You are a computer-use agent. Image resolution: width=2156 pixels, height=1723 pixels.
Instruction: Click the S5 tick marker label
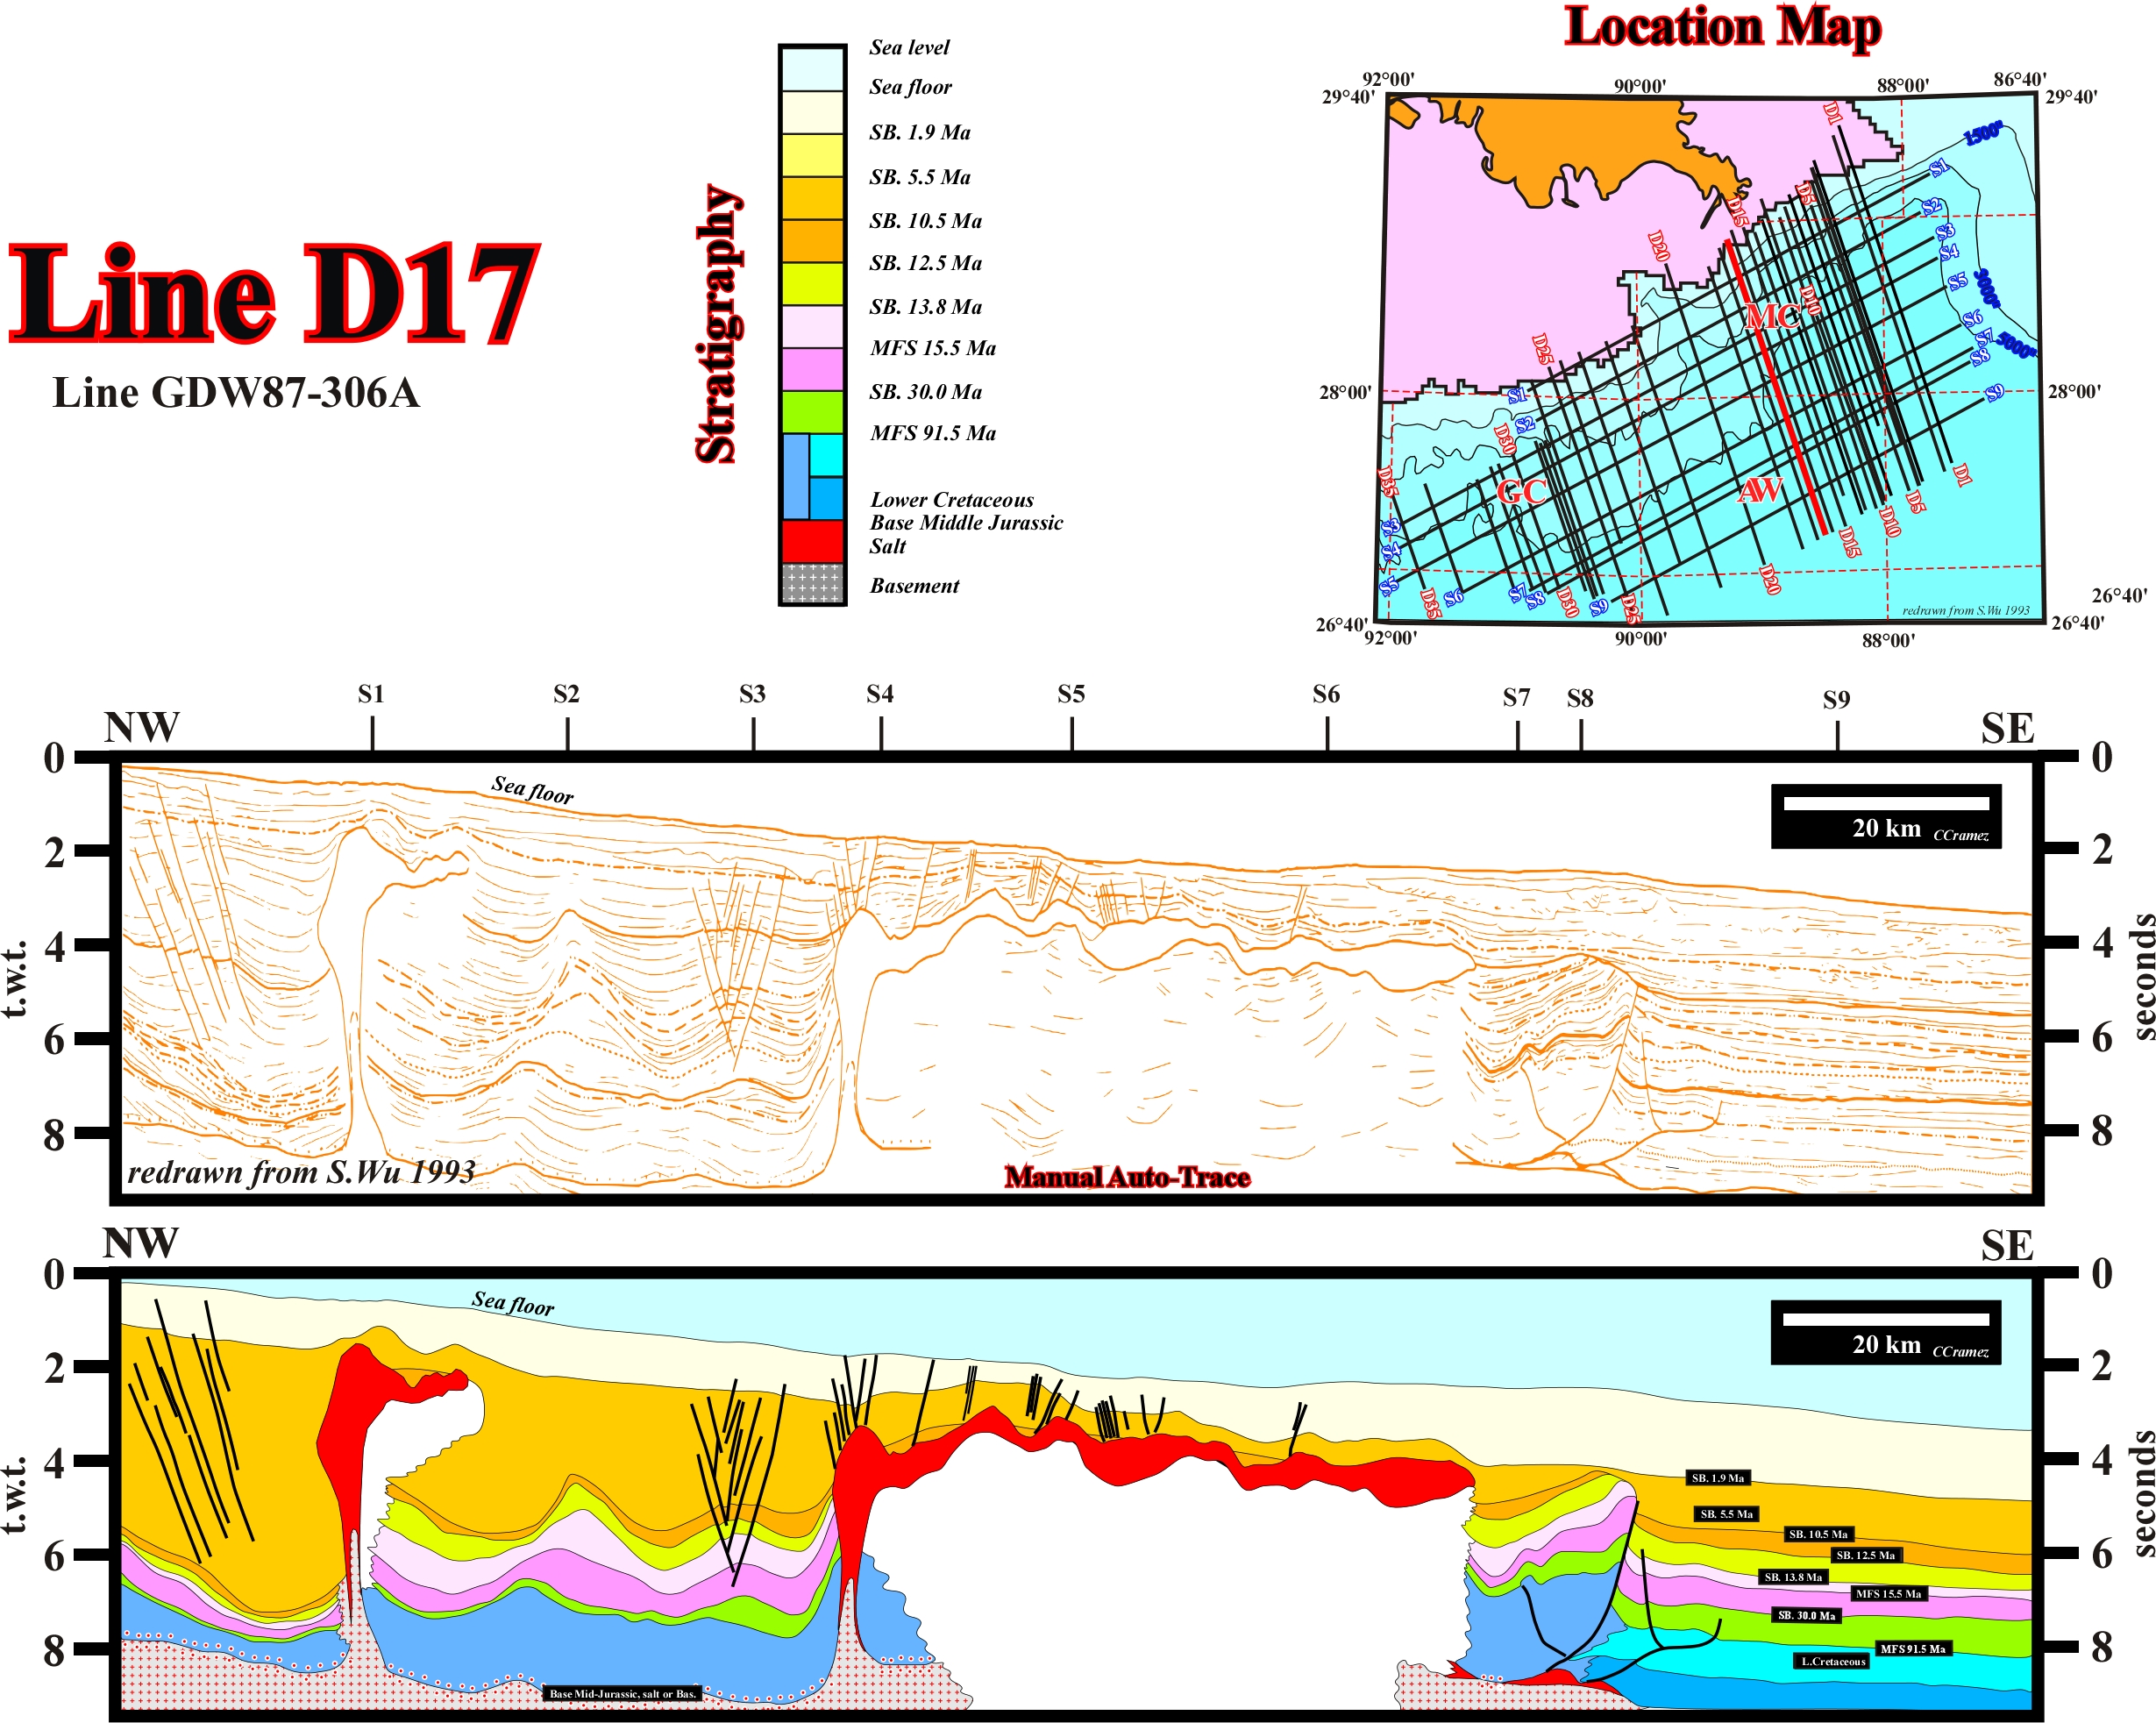point(1071,694)
